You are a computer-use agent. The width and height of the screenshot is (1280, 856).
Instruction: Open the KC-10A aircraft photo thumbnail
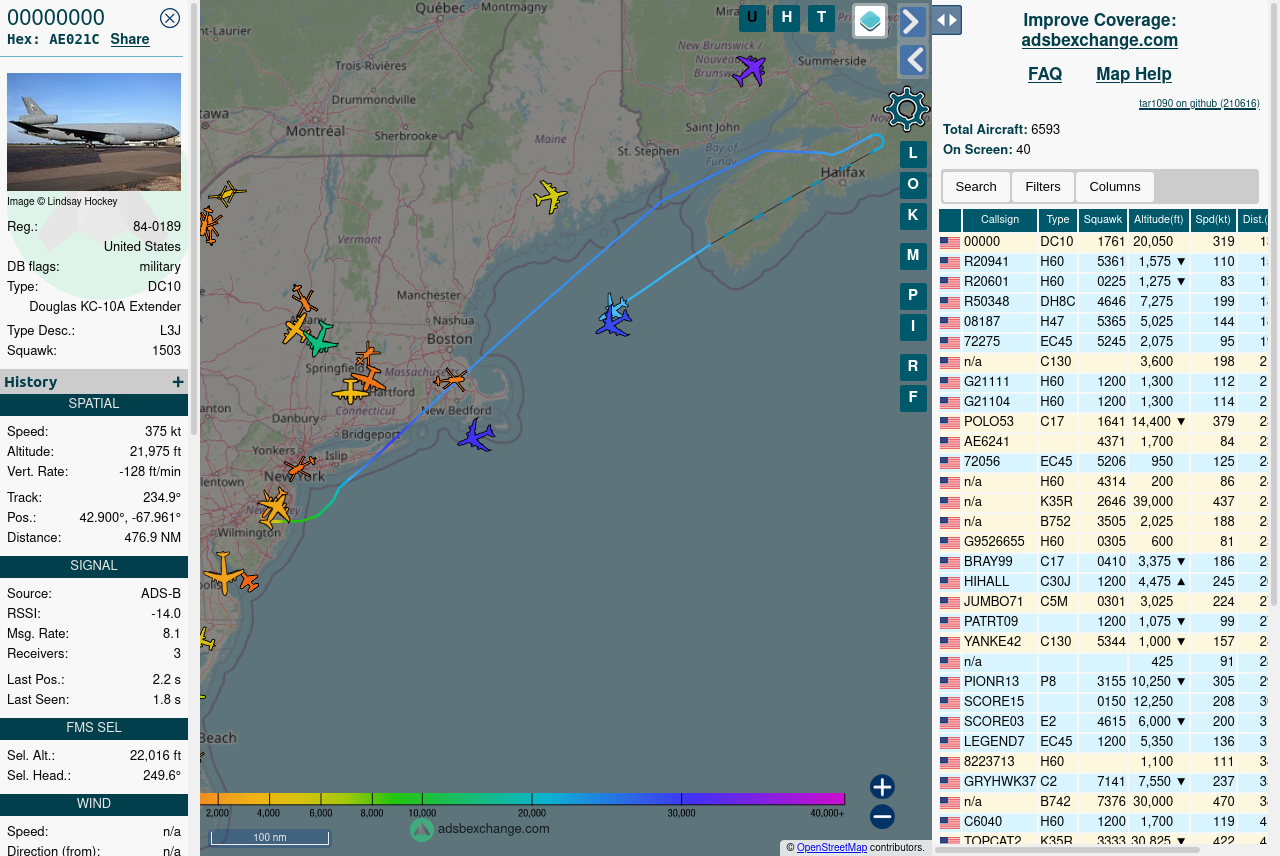pyautogui.click(x=94, y=132)
